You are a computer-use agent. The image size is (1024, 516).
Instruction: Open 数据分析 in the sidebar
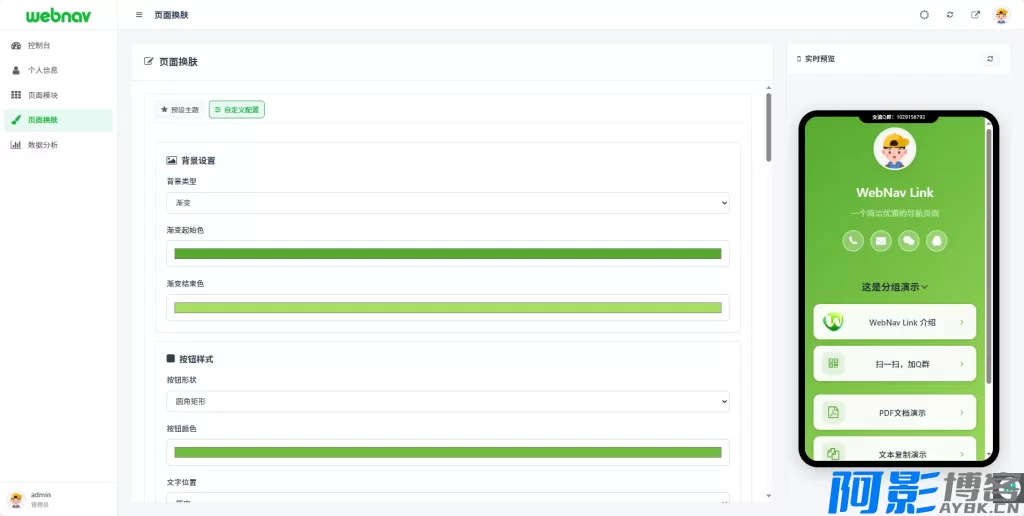click(x=42, y=145)
